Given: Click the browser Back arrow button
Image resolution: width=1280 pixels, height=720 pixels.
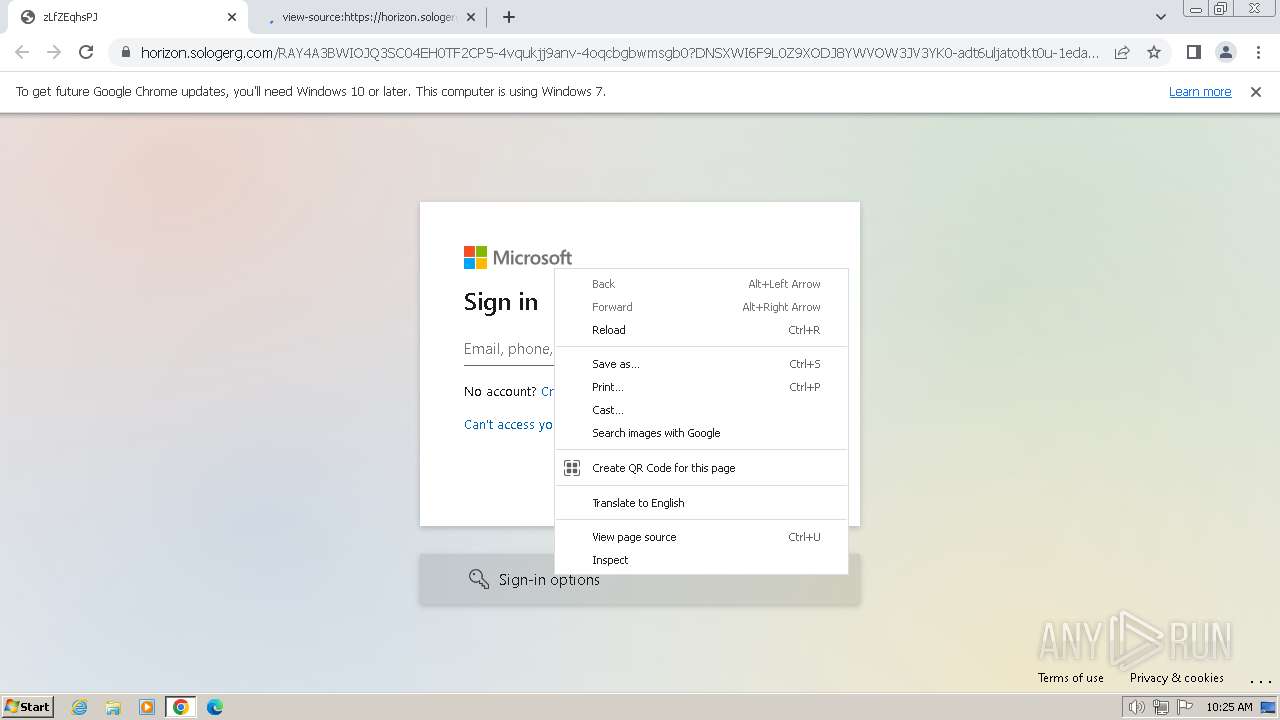Looking at the screenshot, I should tap(22, 52).
